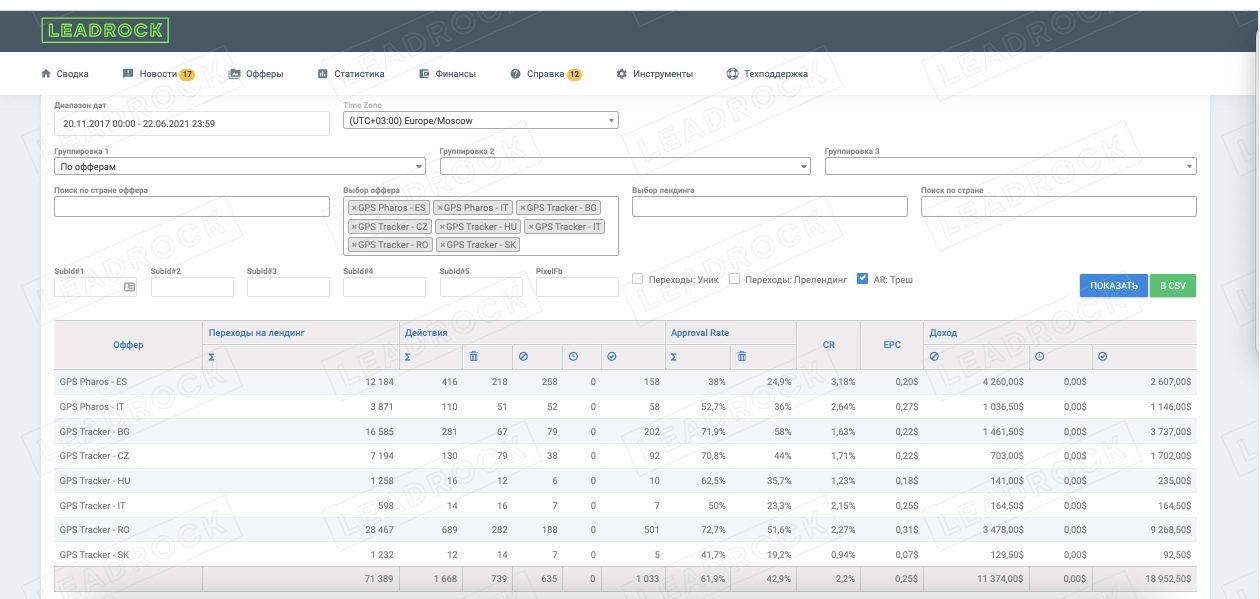Viewport: 1260px width, 599px height.
Task: Click the ПОКАЗАТЬ button
Action: click(x=1114, y=286)
